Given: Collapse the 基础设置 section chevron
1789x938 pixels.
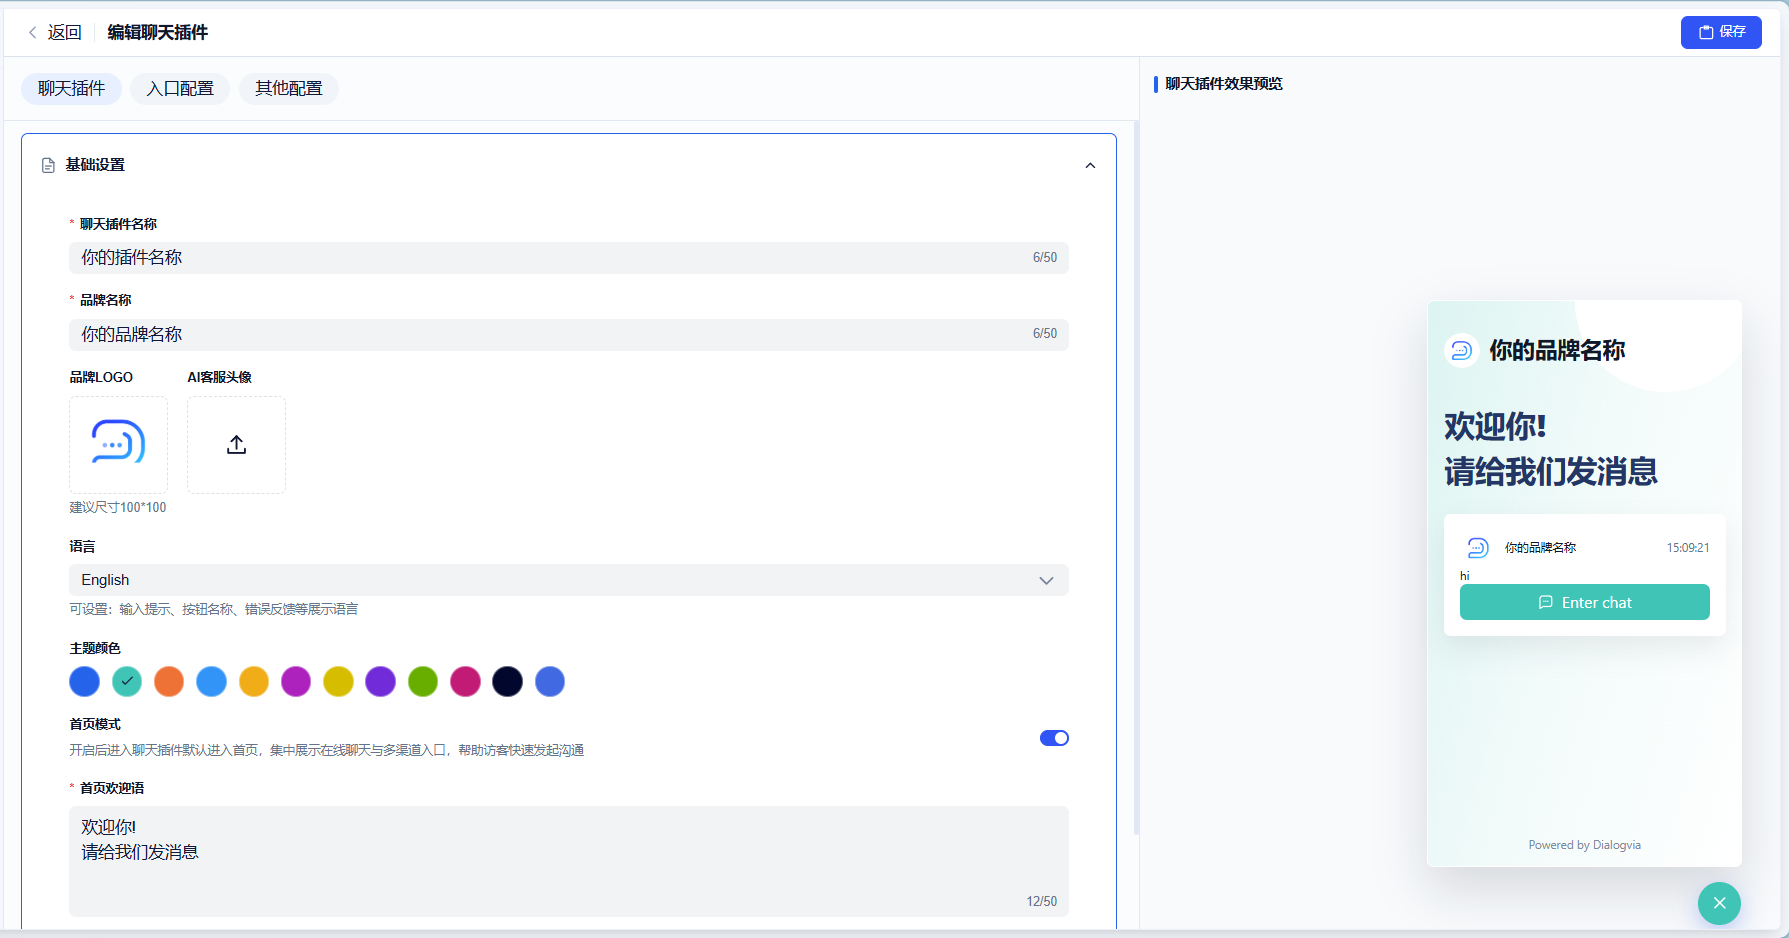Looking at the screenshot, I should point(1090,166).
